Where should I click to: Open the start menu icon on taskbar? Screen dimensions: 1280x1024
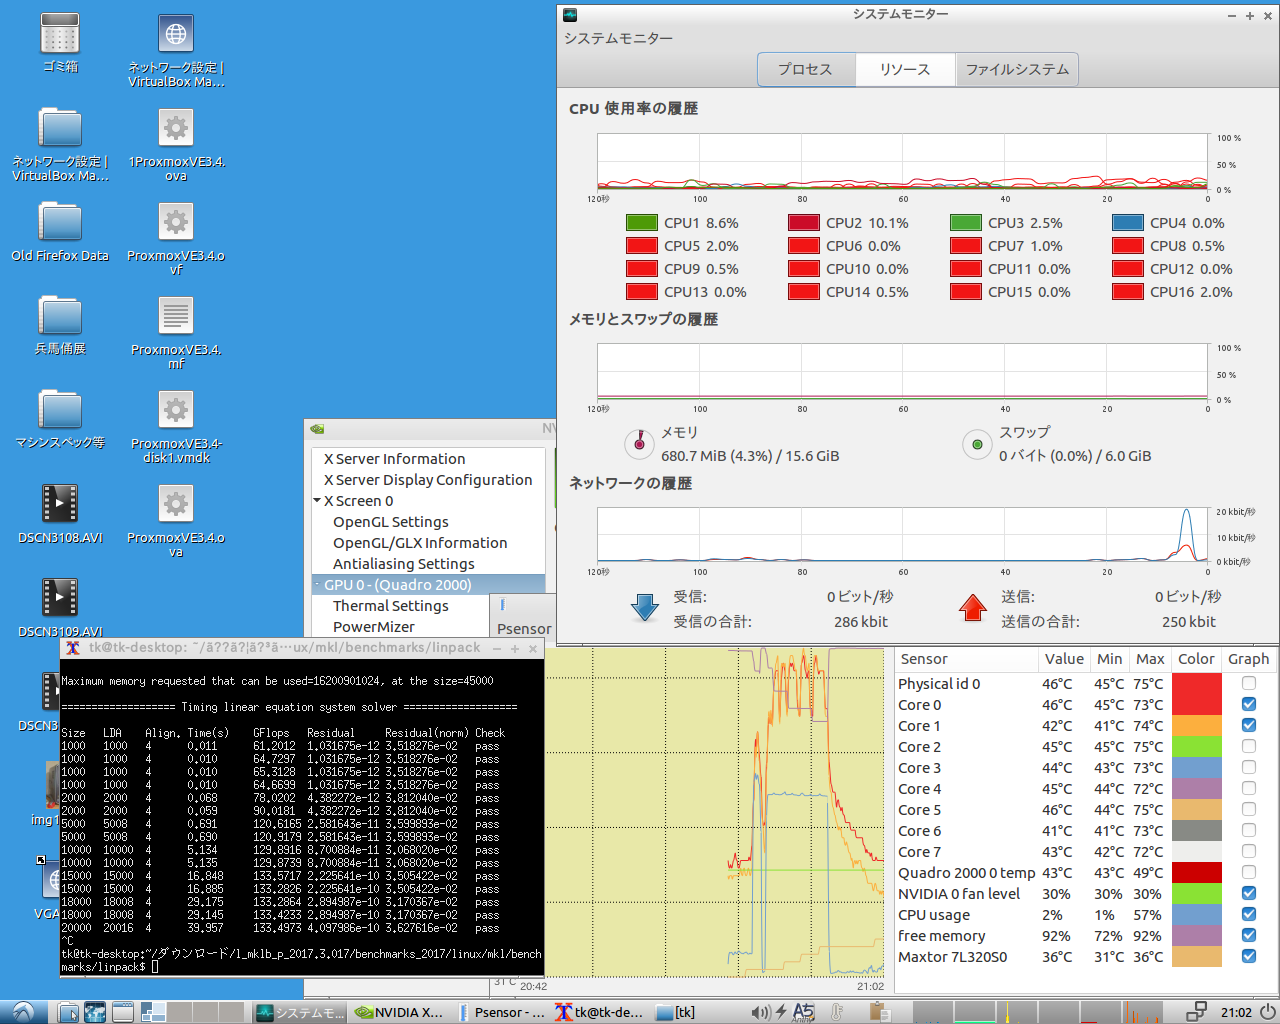pos(22,1012)
